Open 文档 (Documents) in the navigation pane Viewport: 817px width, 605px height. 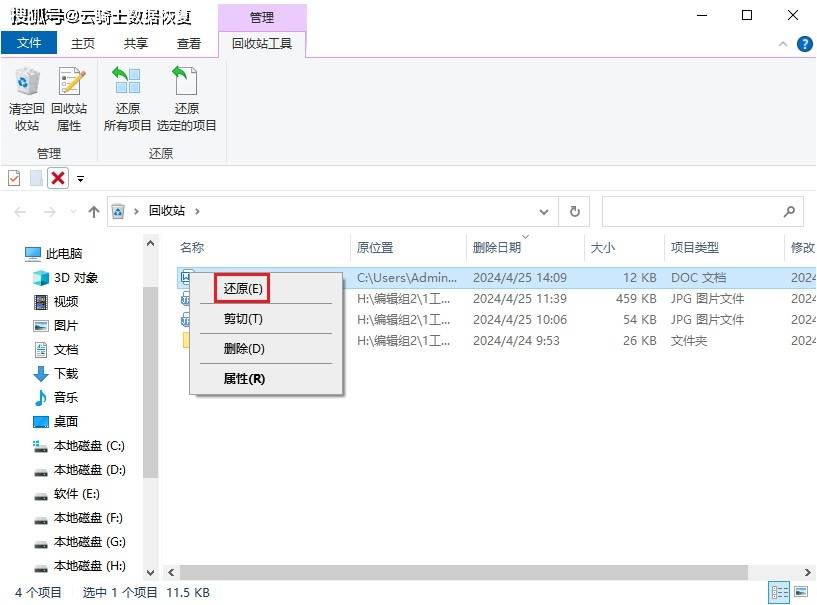56,350
